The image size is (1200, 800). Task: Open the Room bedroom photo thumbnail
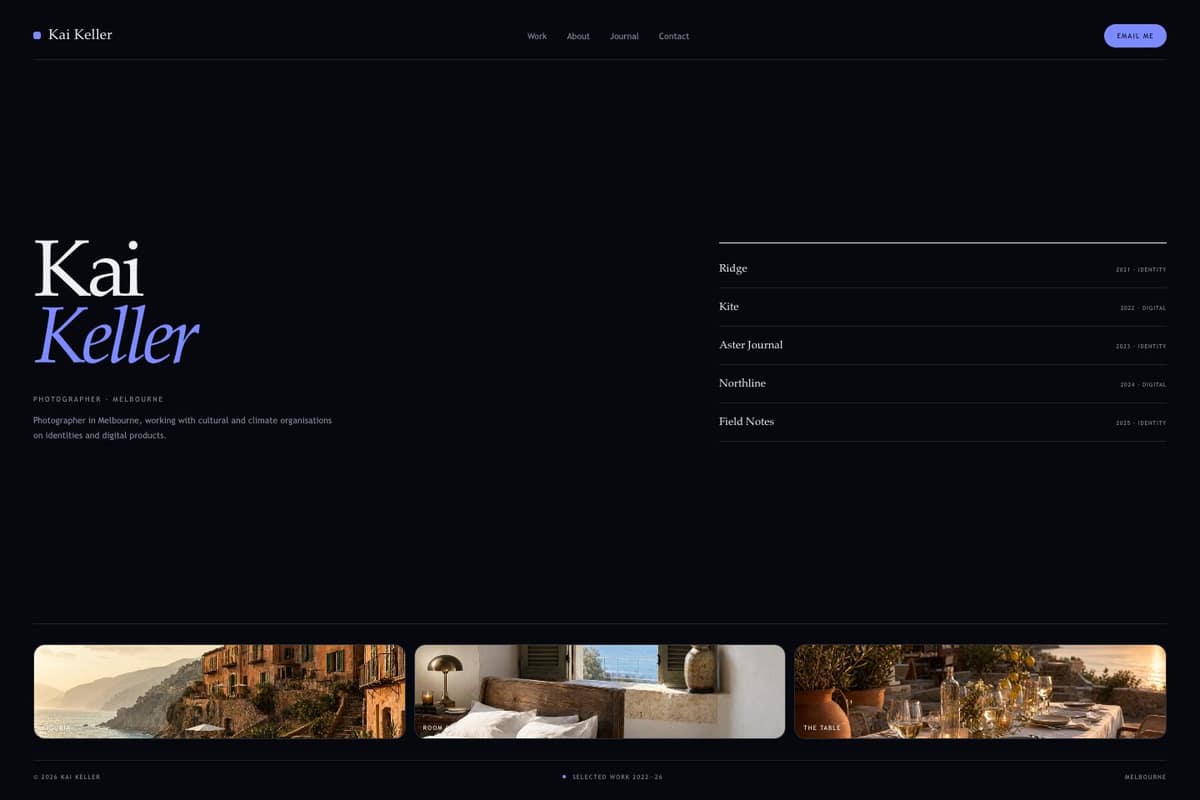600,691
